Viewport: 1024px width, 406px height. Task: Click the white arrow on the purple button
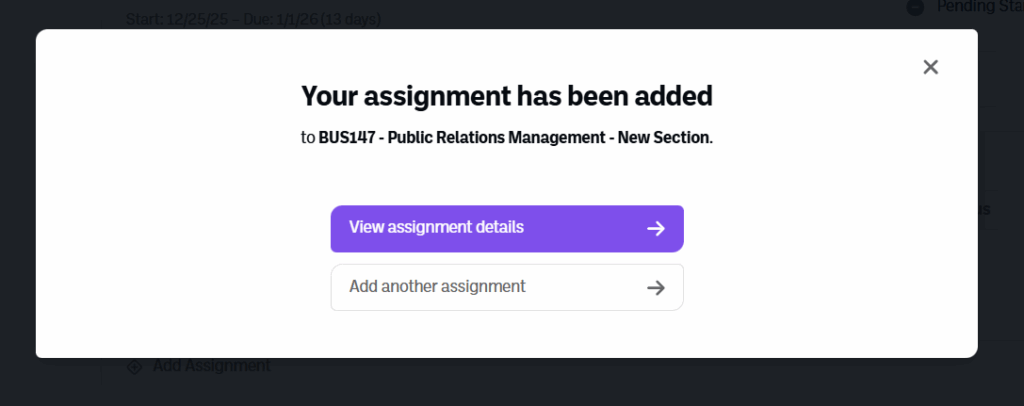click(656, 228)
